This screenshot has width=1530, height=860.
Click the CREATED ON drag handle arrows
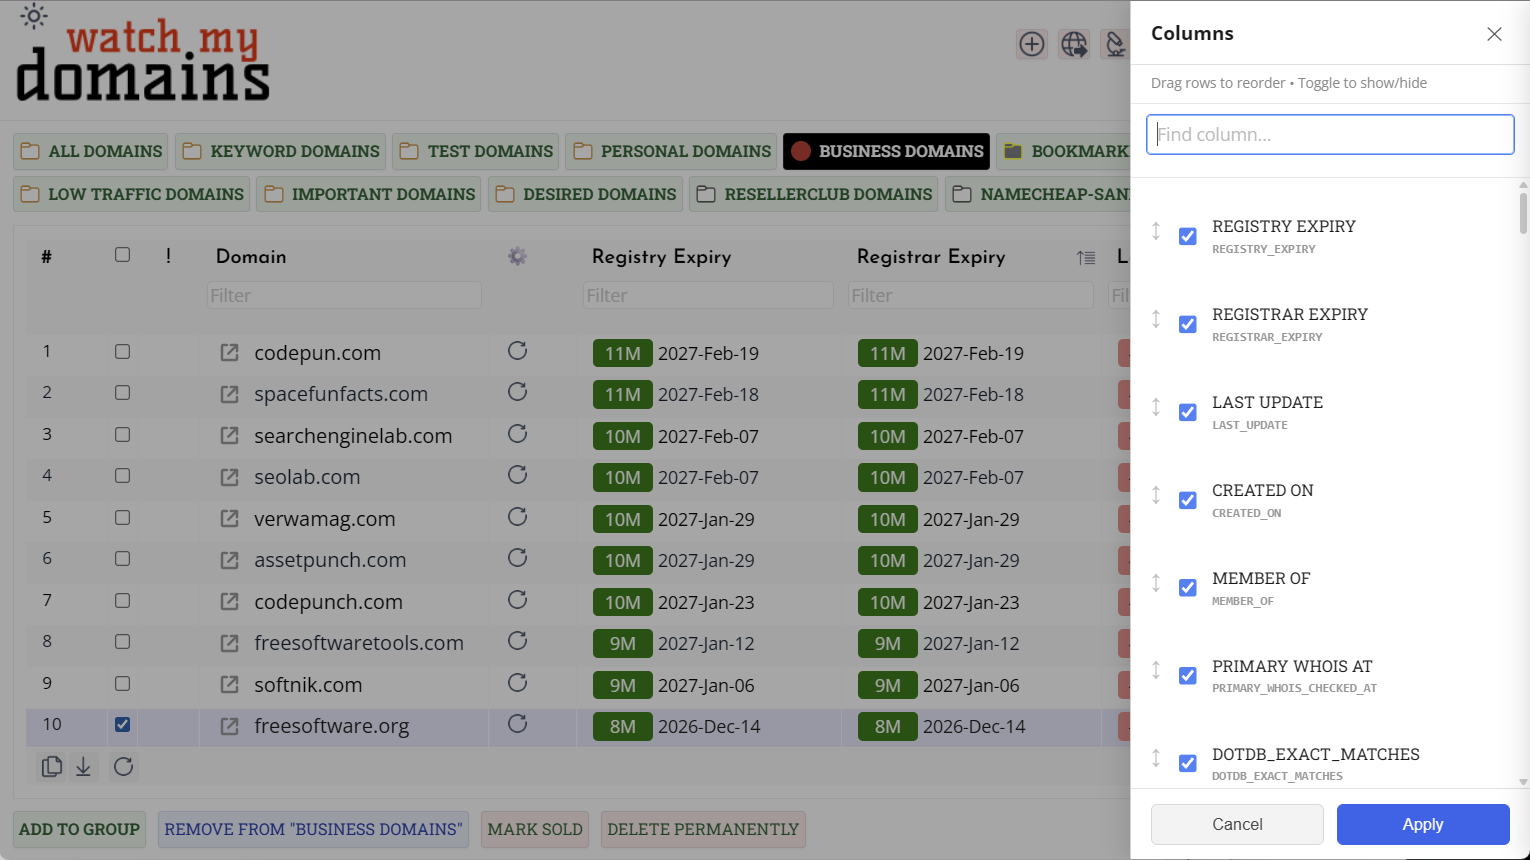[1156, 495]
